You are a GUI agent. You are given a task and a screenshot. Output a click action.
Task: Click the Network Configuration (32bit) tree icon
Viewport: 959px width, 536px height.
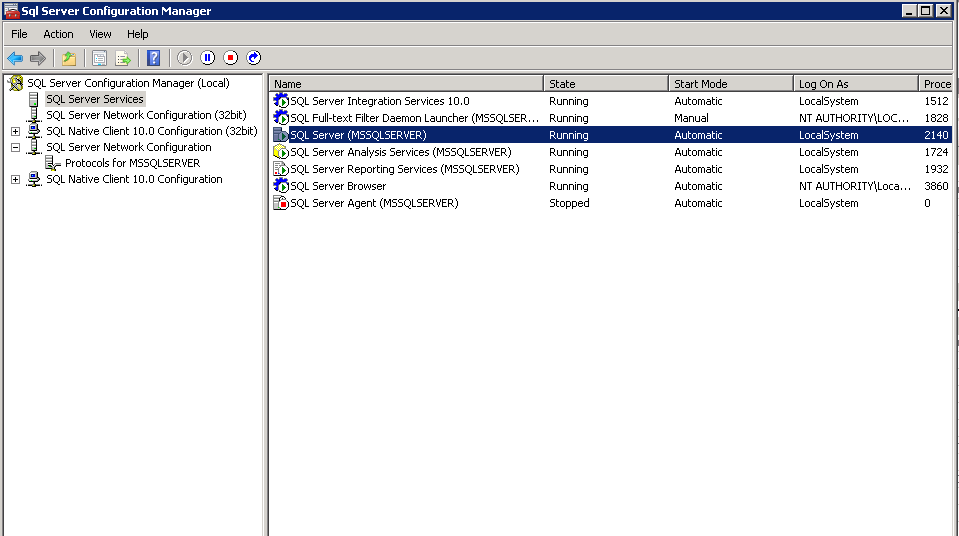click(x=34, y=115)
